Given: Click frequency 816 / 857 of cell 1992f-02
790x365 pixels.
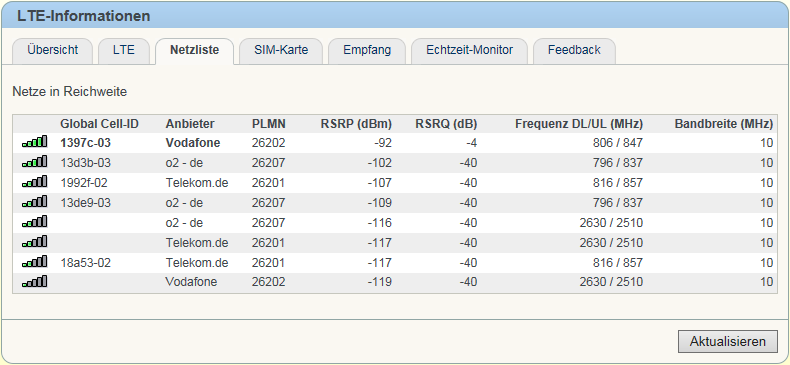Looking at the screenshot, I should pos(618,182).
